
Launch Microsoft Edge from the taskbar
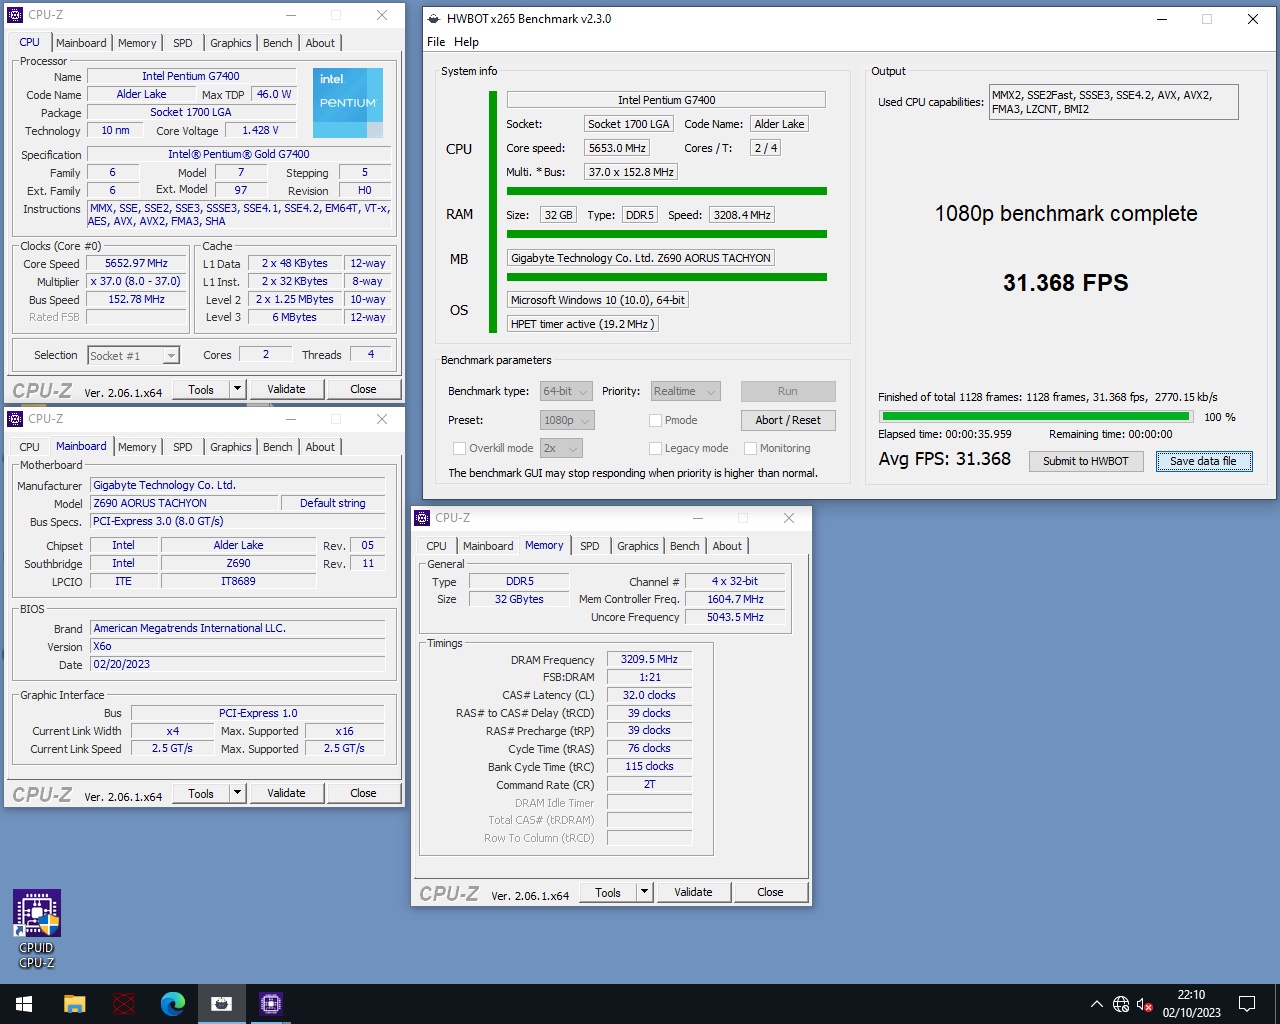(x=173, y=1004)
